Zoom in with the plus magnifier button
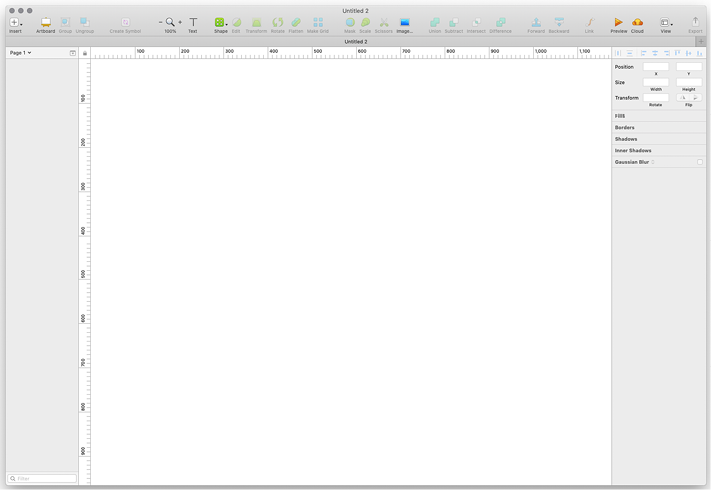The image size is (711, 490). (x=180, y=22)
